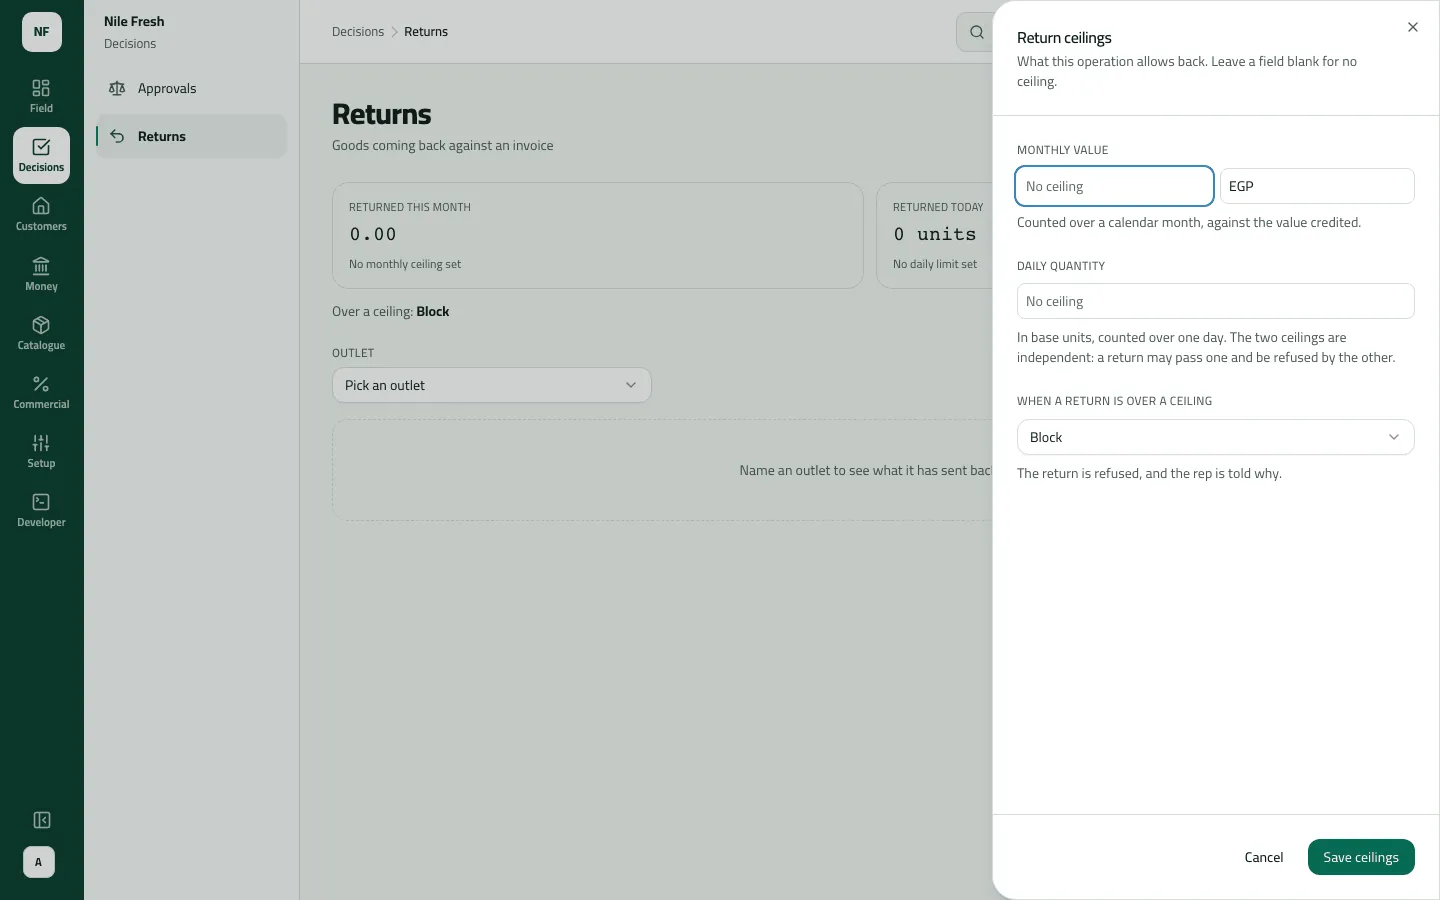Screen dimensions: 1440x900
Task: Go to the Money section
Action: [41, 274]
